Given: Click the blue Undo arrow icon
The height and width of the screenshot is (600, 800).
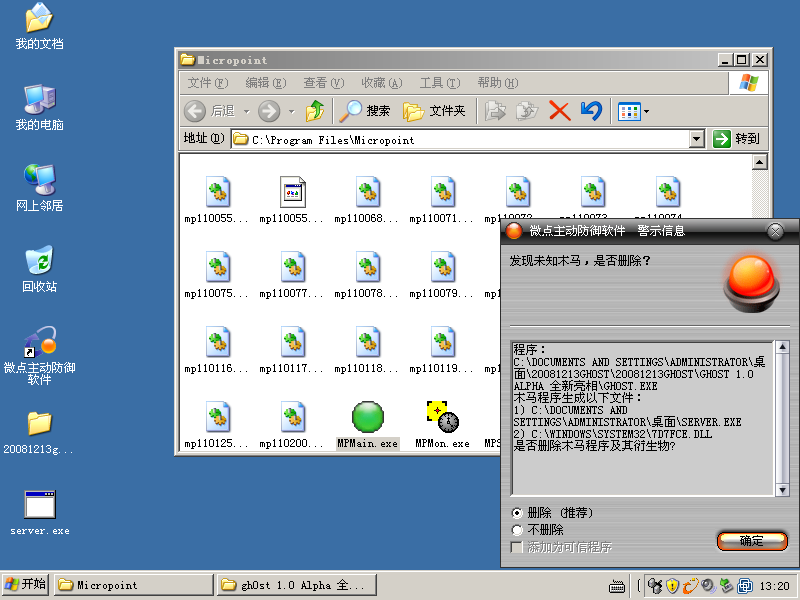Looking at the screenshot, I should [x=591, y=111].
